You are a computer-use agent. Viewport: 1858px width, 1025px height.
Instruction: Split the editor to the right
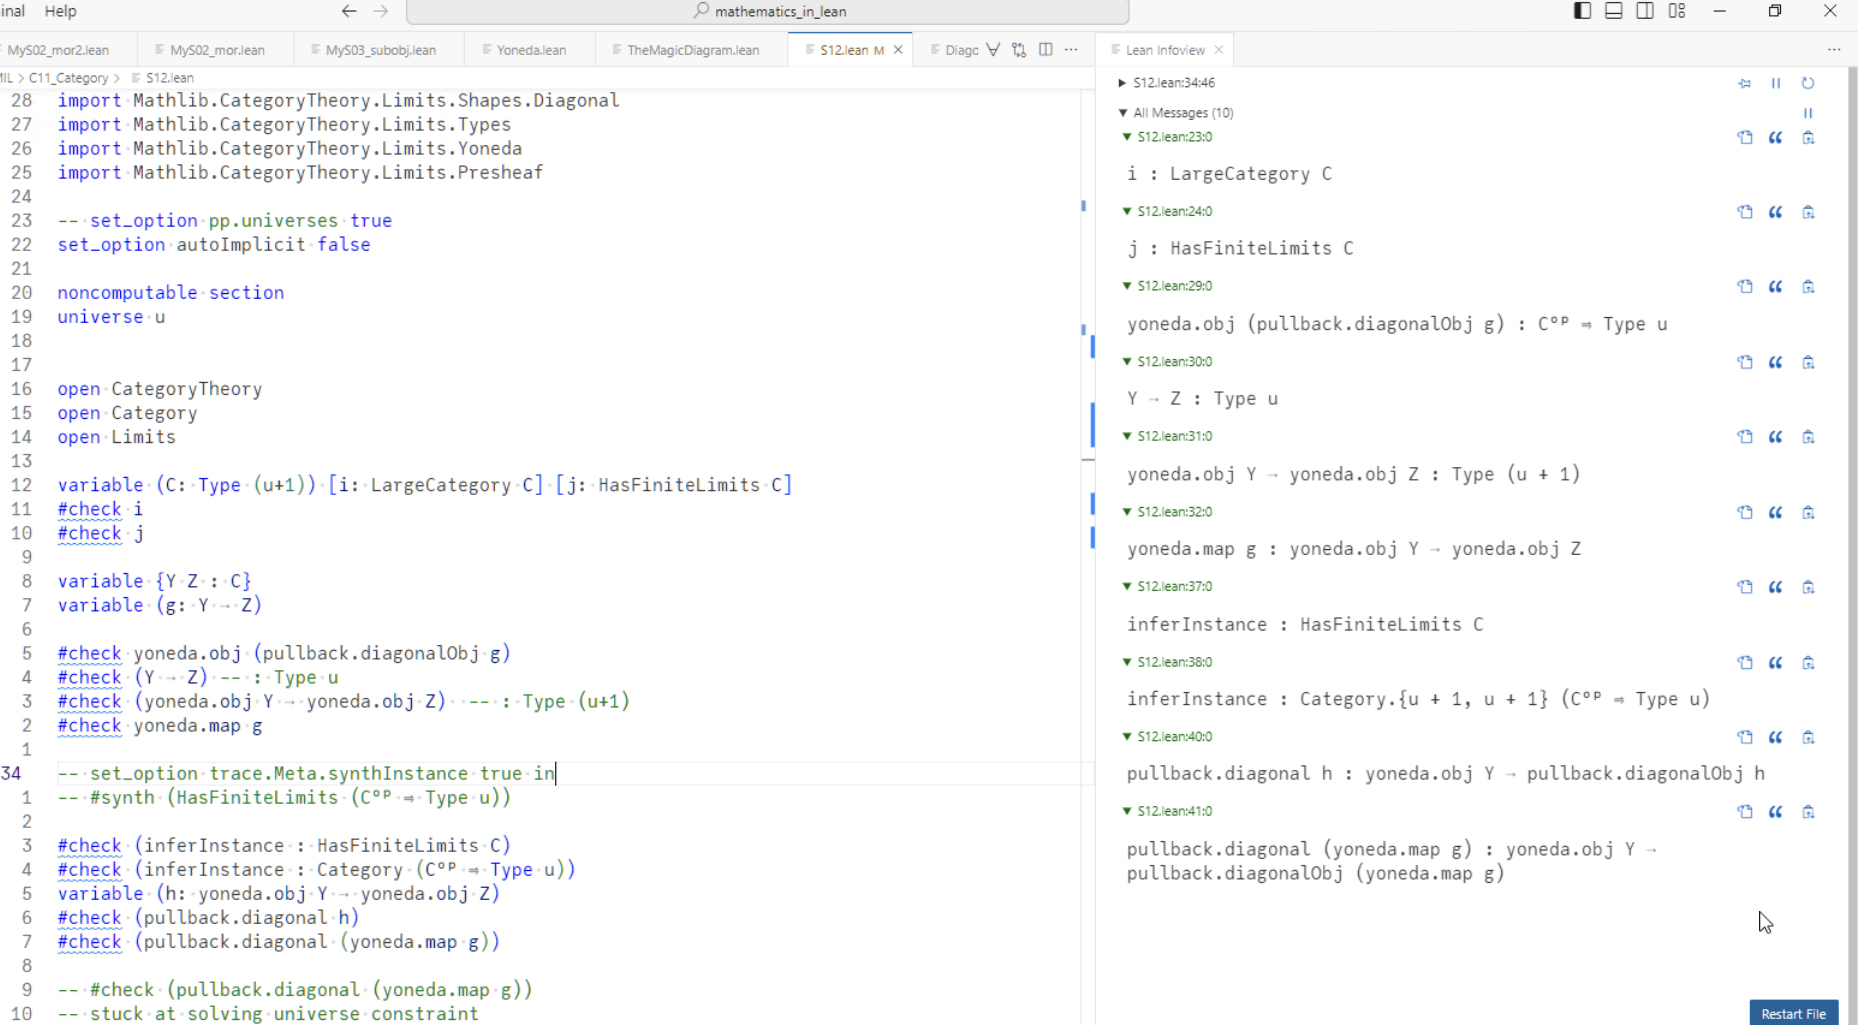point(1045,50)
